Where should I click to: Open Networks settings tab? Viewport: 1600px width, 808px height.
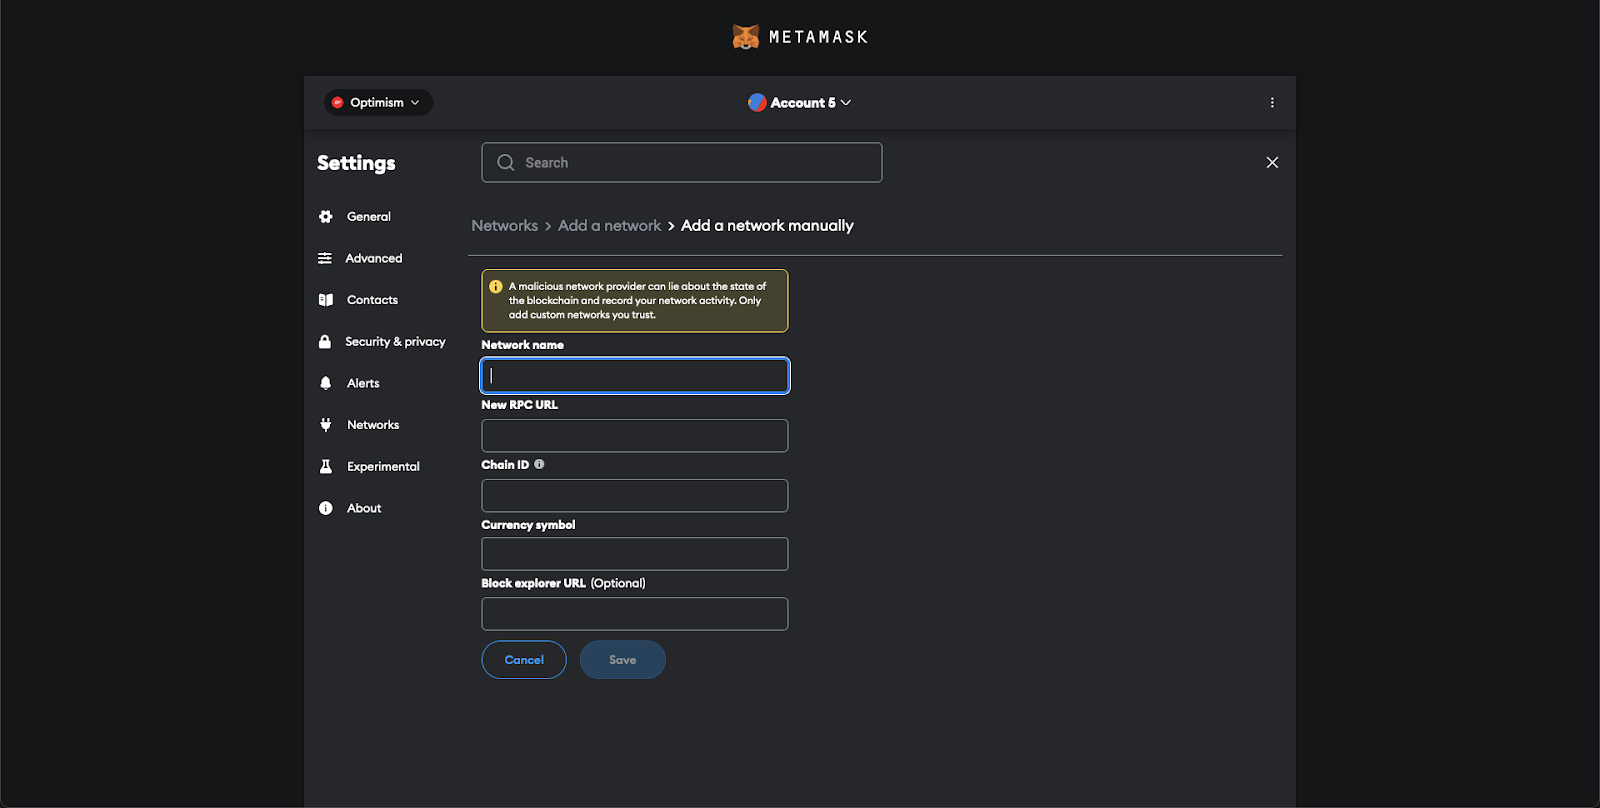click(373, 425)
